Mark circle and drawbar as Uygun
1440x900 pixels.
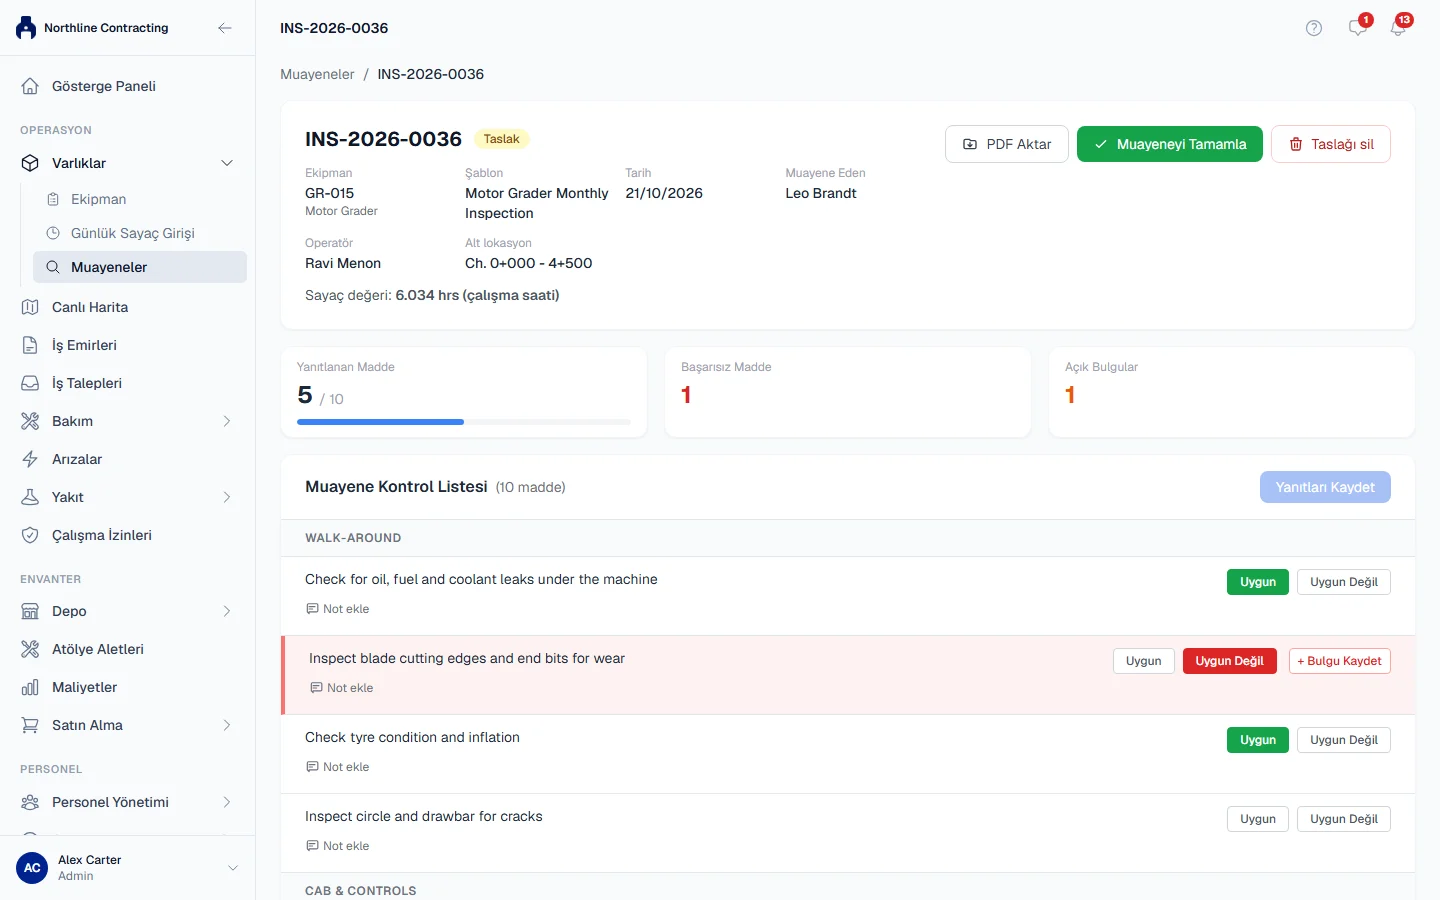click(1258, 819)
